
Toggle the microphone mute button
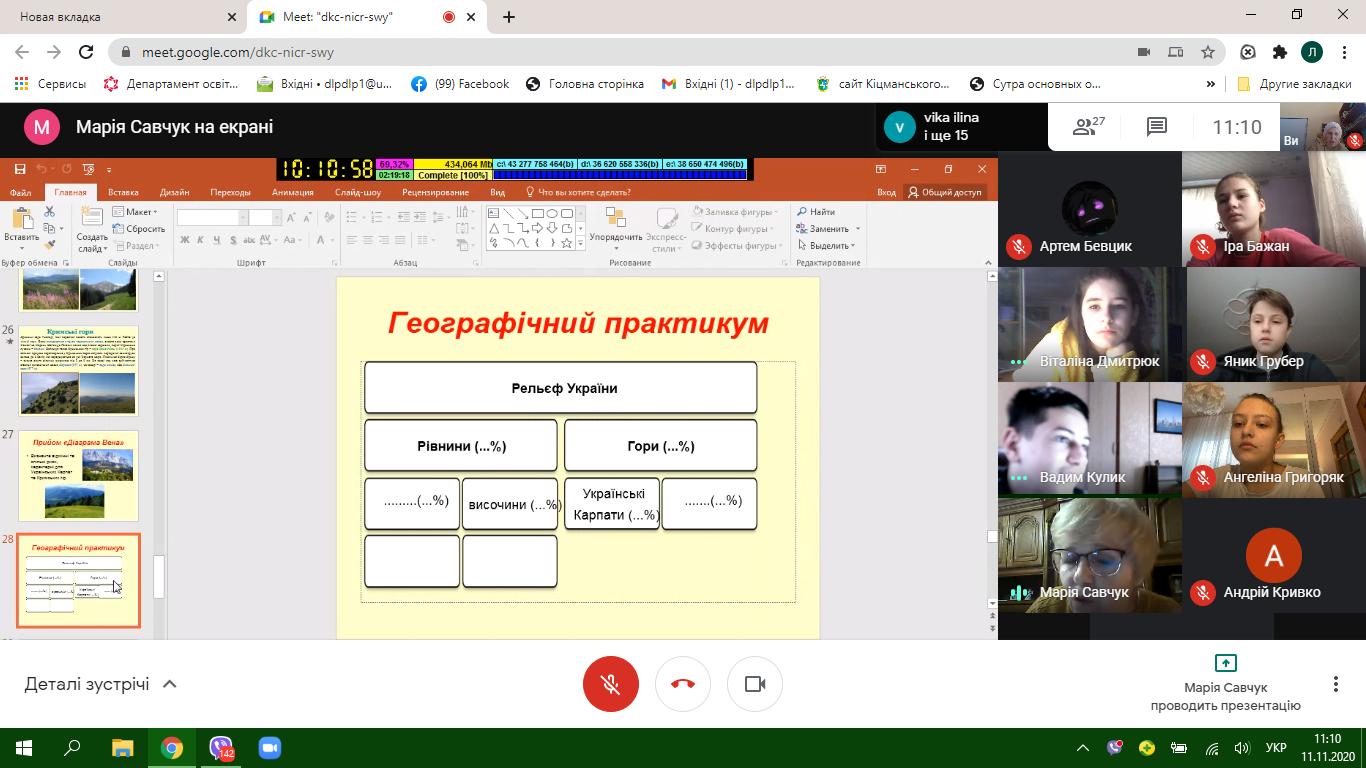tap(610, 684)
